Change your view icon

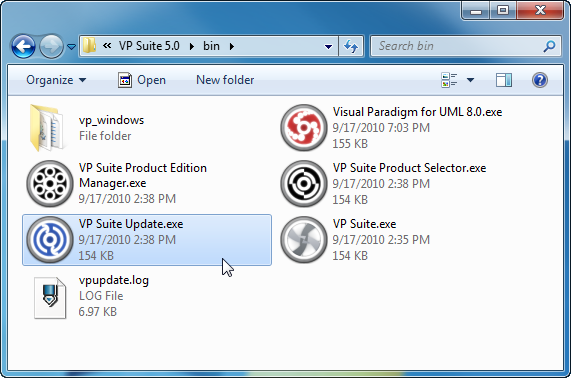pyautogui.click(x=449, y=80)
